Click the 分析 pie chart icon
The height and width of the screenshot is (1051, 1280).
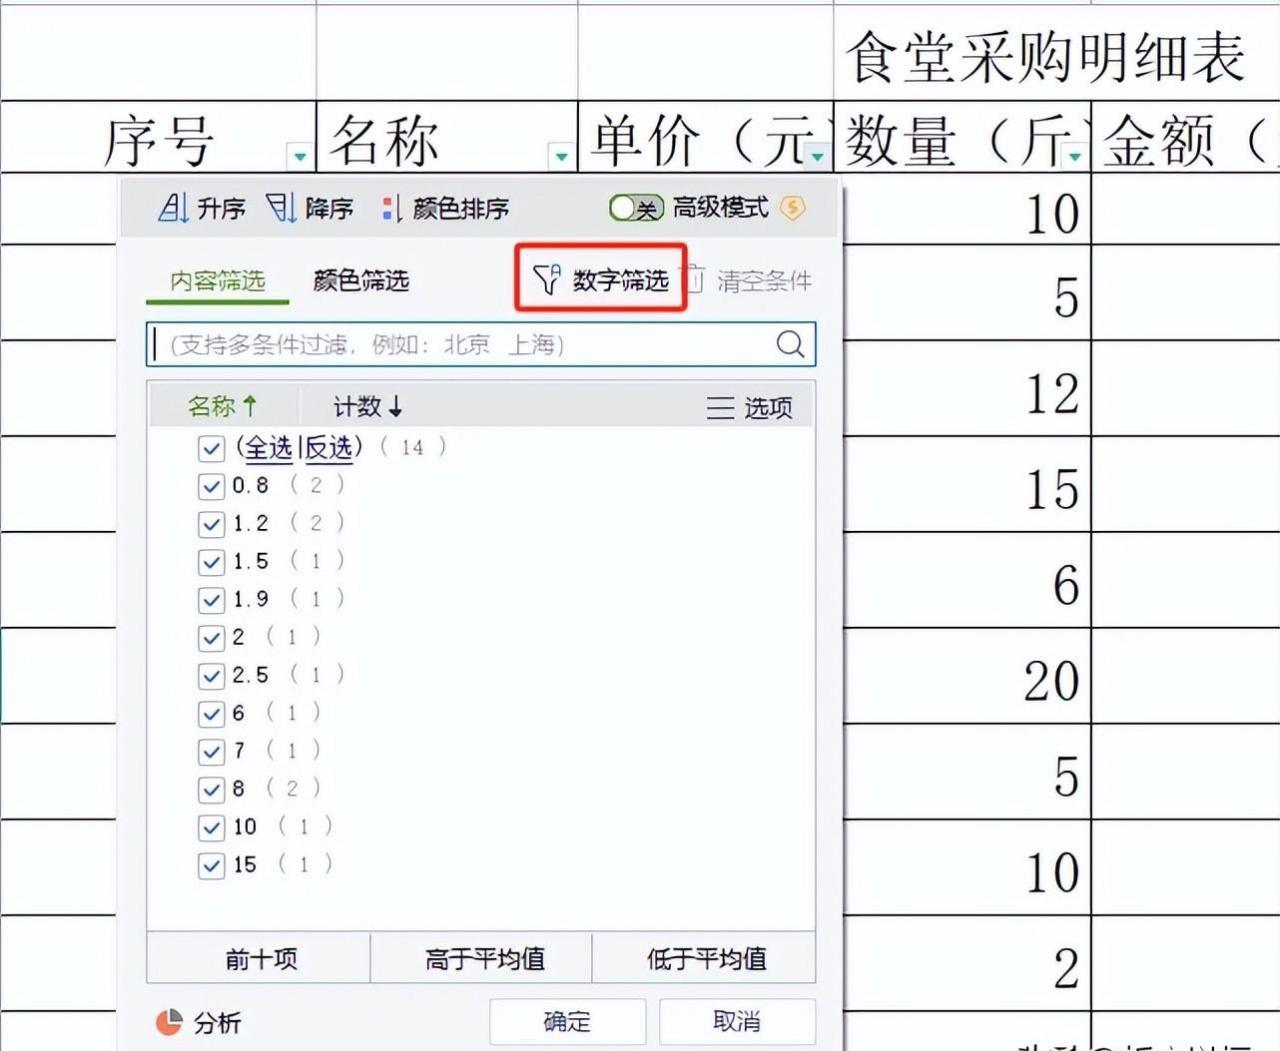click(169, 1021)
